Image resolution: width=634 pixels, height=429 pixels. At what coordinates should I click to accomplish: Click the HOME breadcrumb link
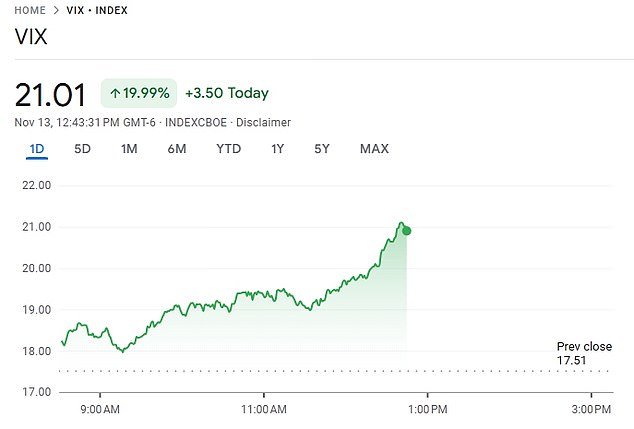pos(30,10)
